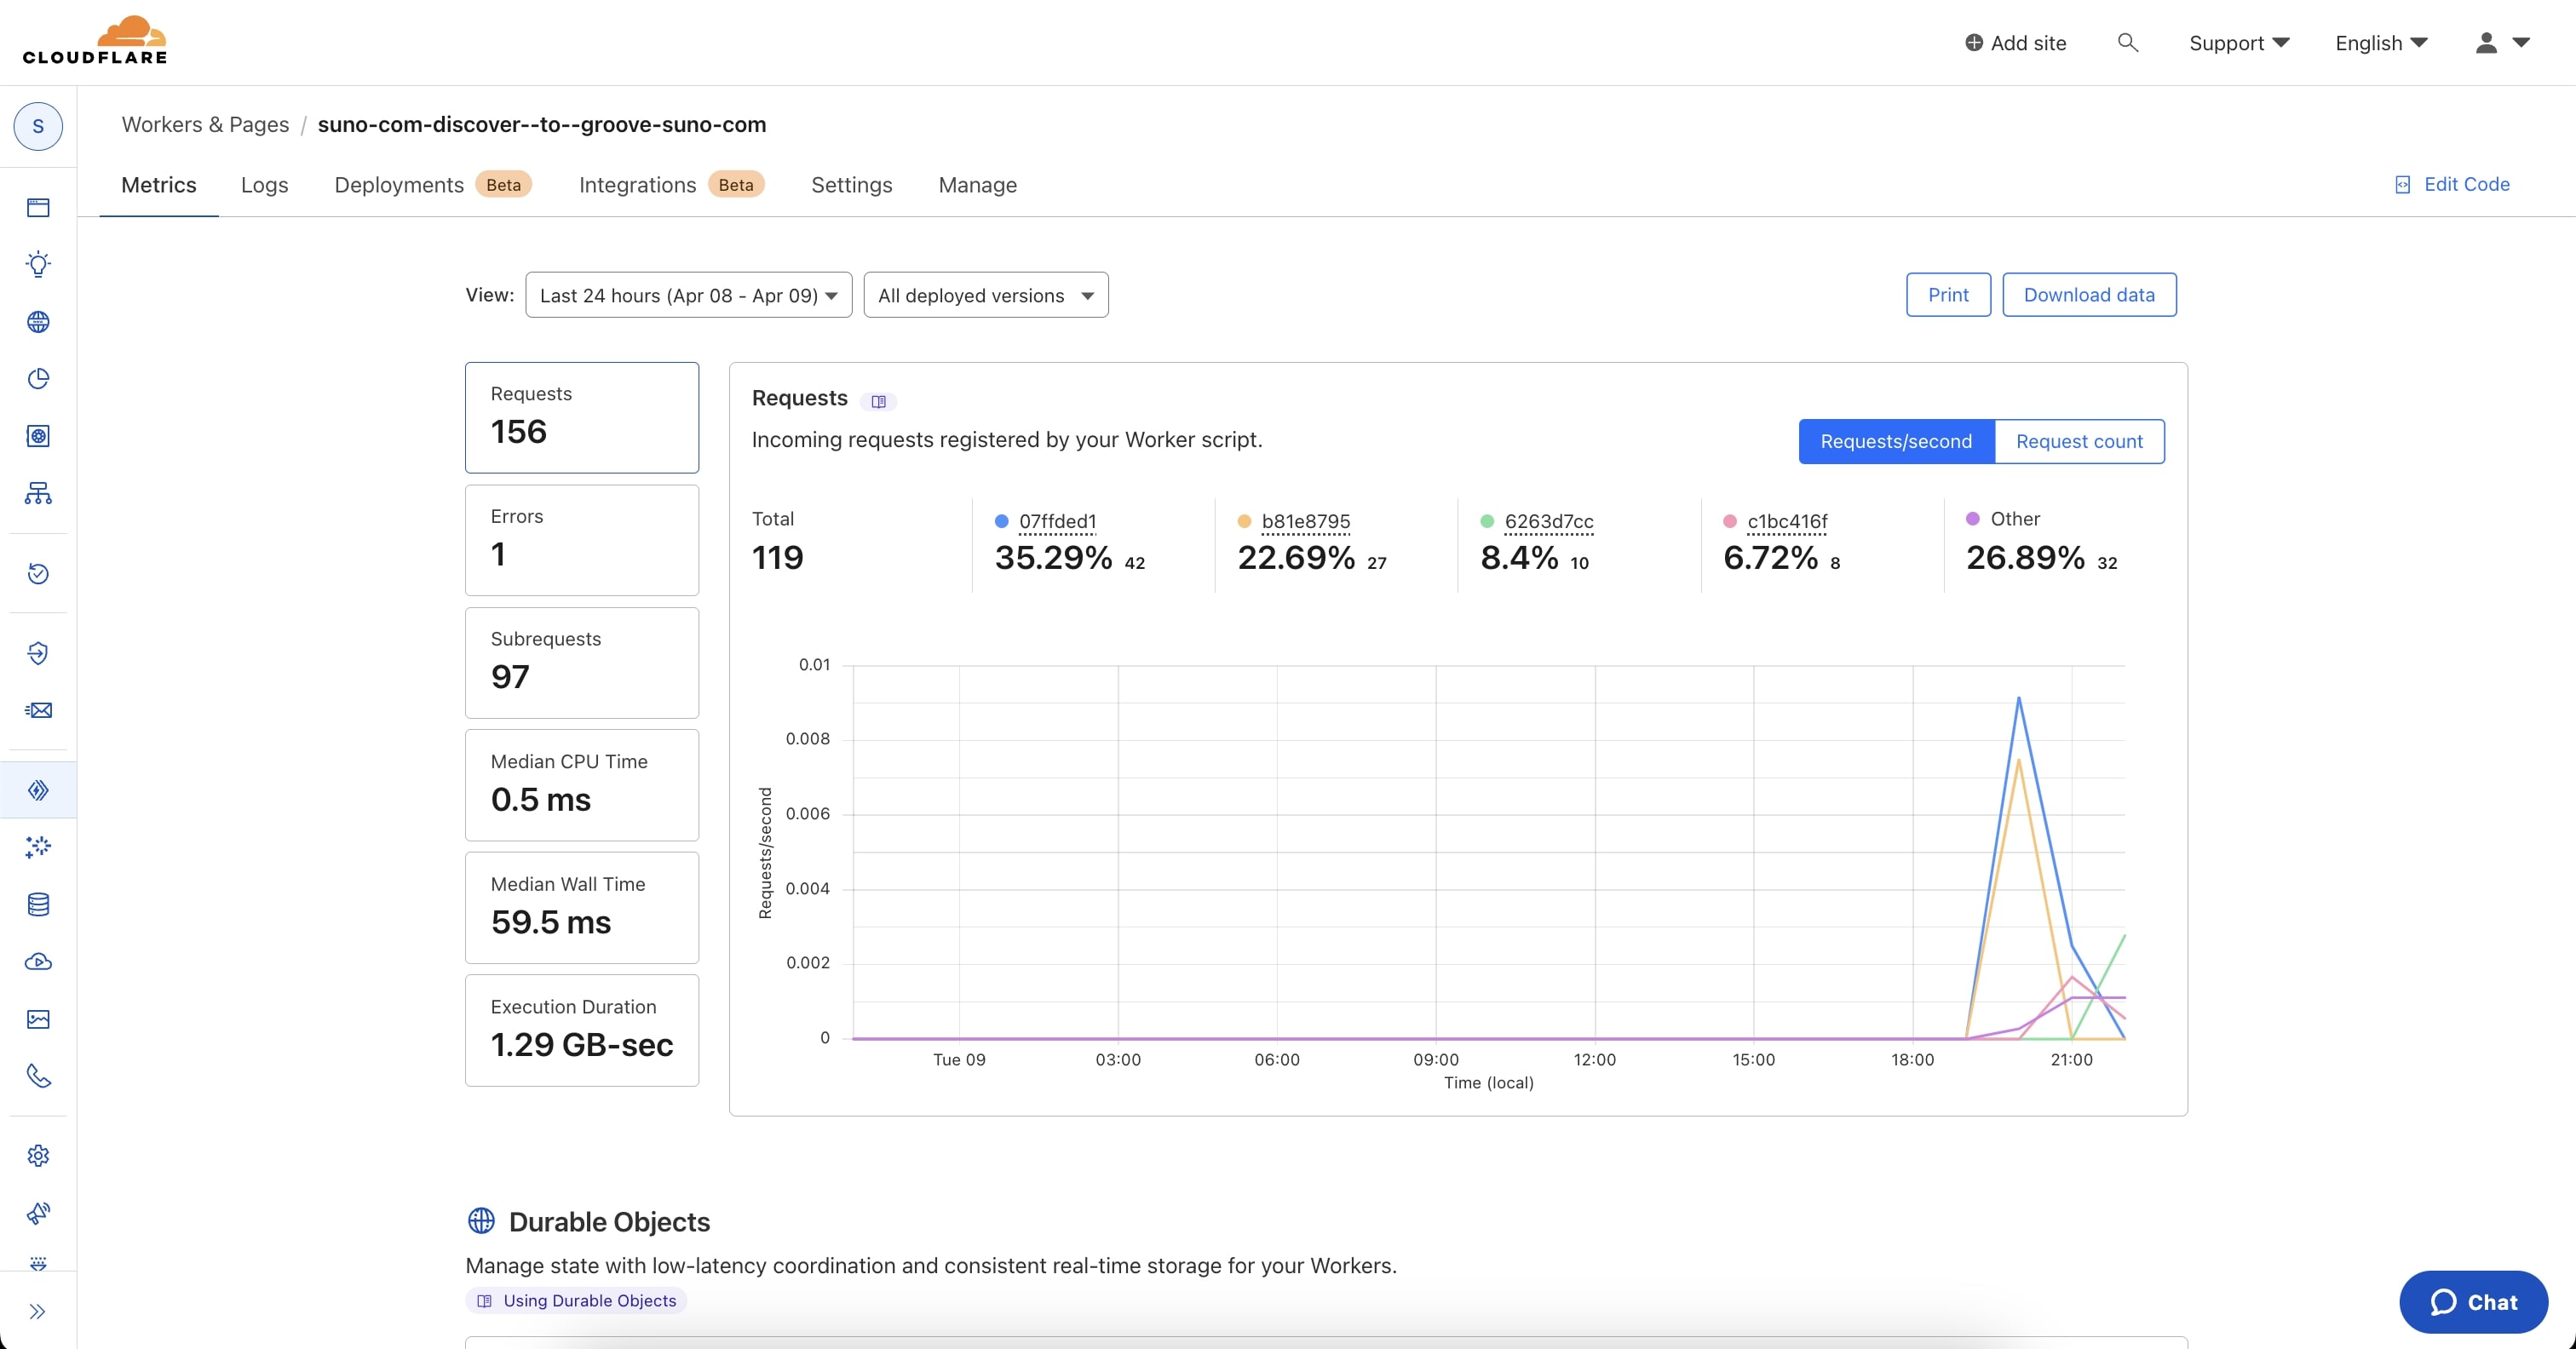Viewport: 2576px width, 1349px height.
Task: Click the Requests documentation book icon
Action: [878, 401]
